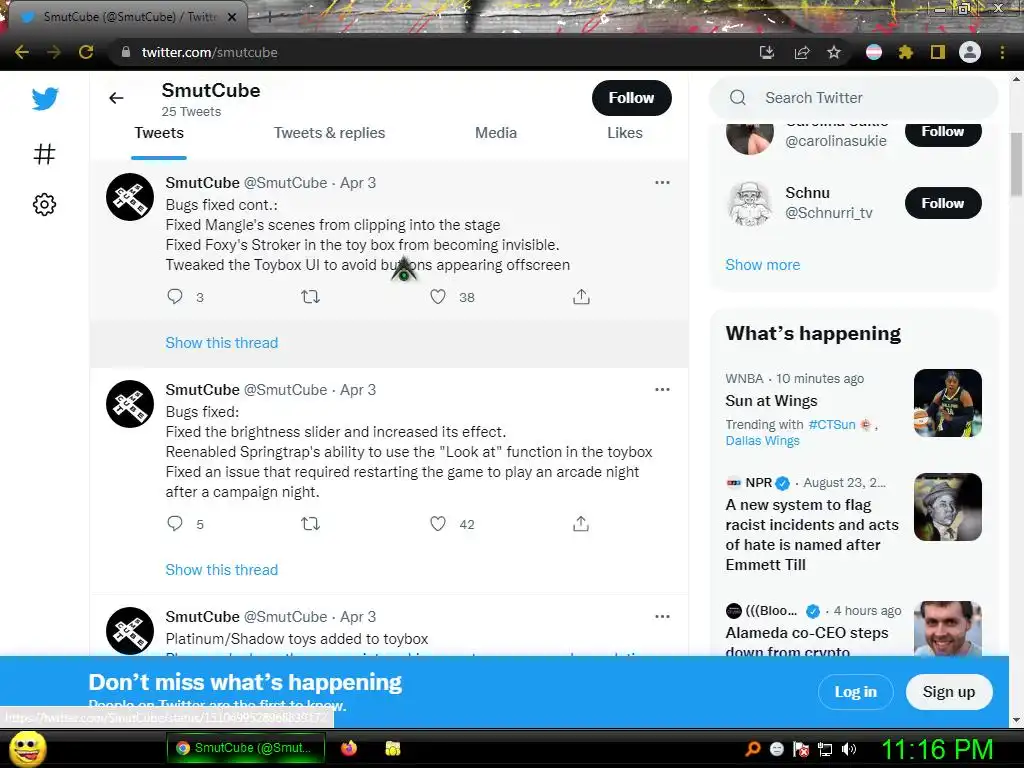
Task: Launch Firefox from the taskbar
Action: tap(349, 748)
